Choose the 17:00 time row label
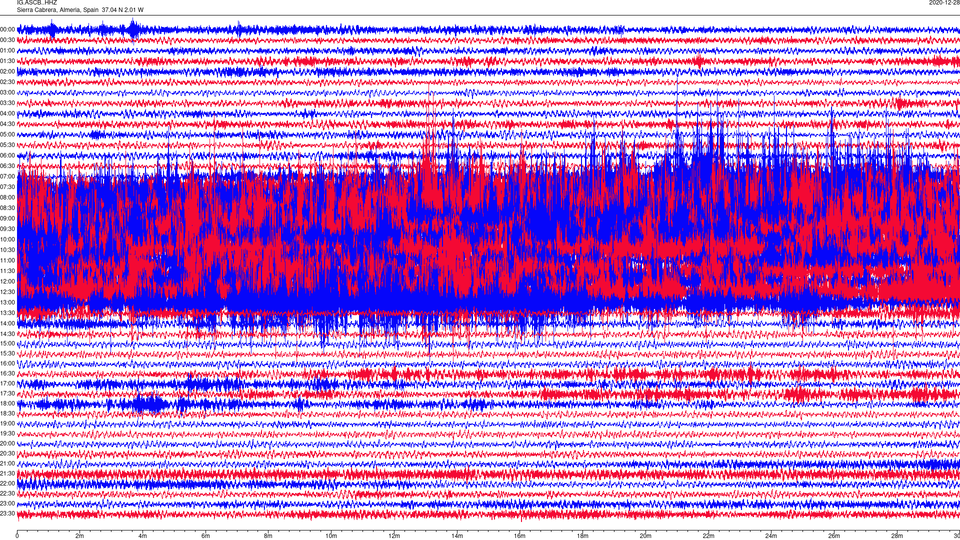Image resolution: width=960 pixels, height=540 pixels. (8, 383)
